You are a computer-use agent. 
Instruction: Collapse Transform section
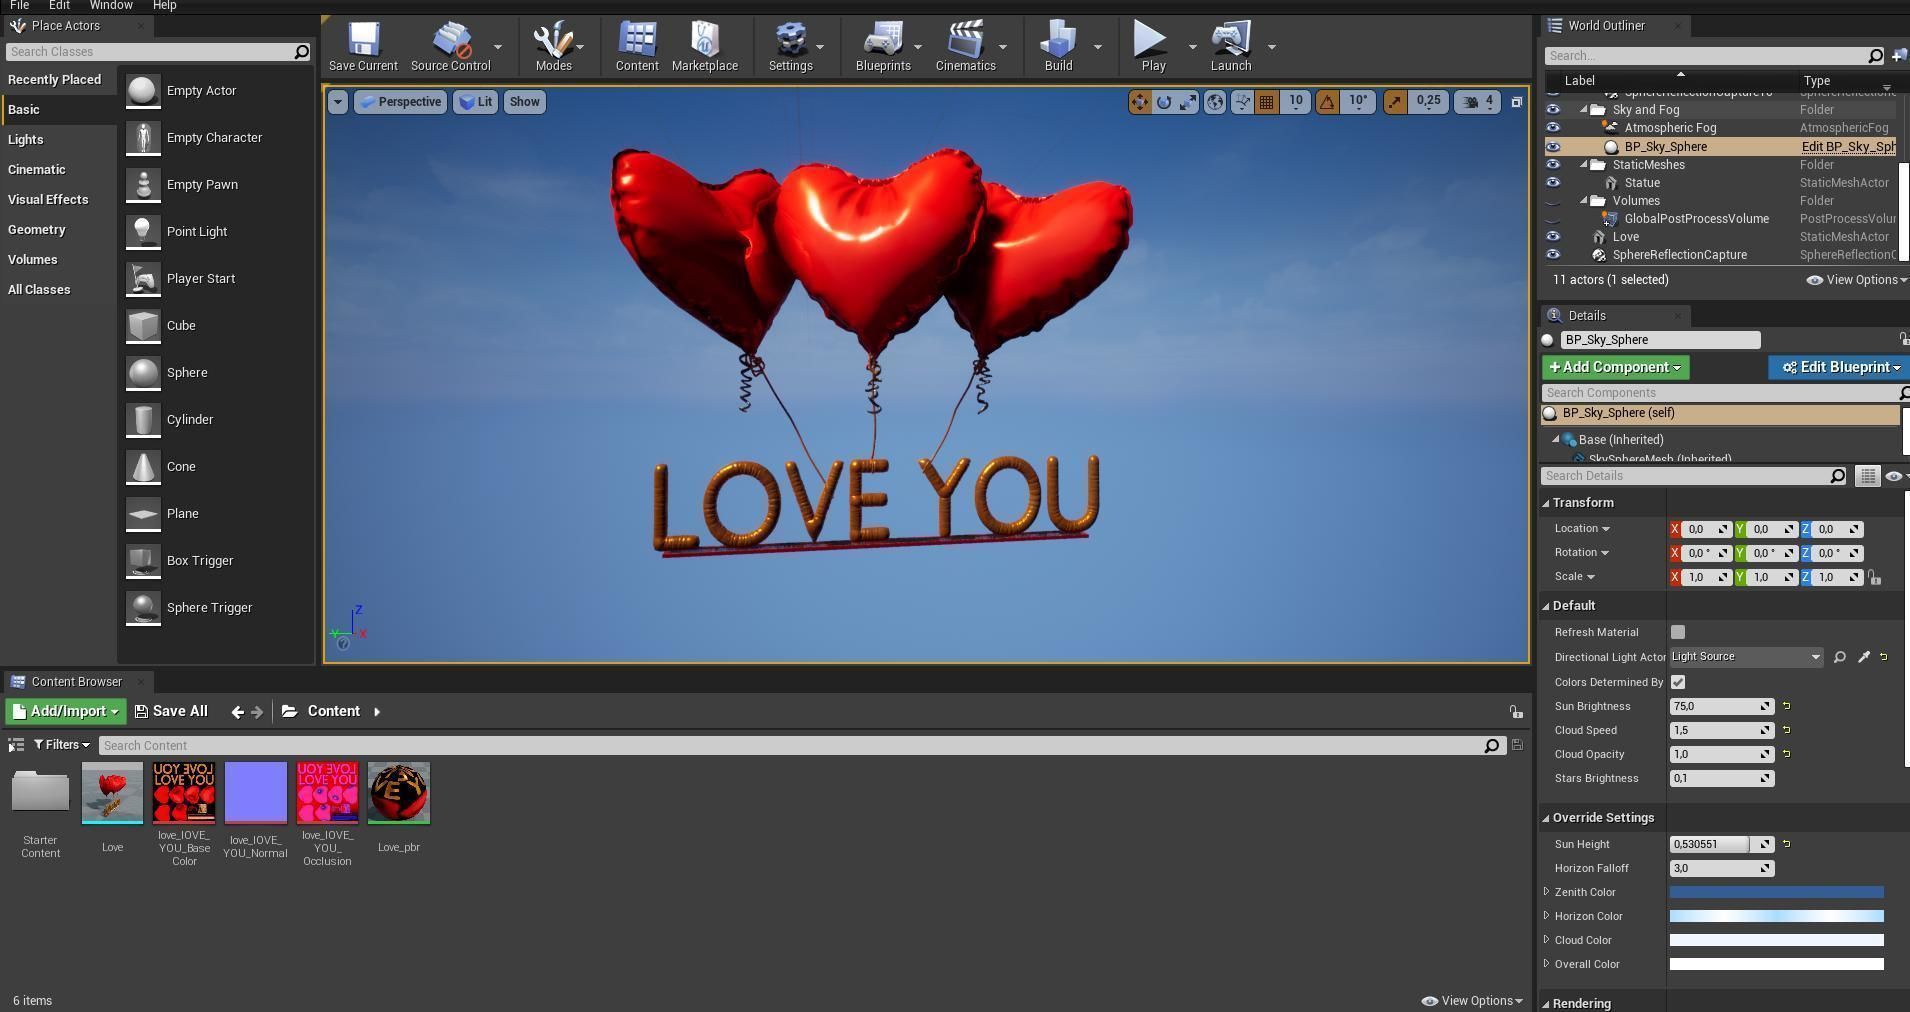1546,503
